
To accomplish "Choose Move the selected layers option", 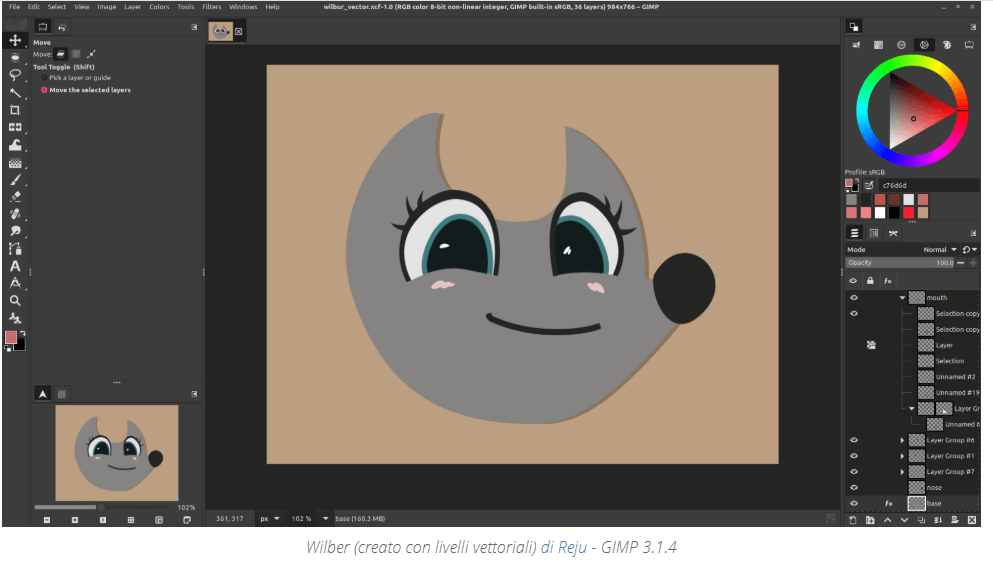I will click(x=85, y=90).
